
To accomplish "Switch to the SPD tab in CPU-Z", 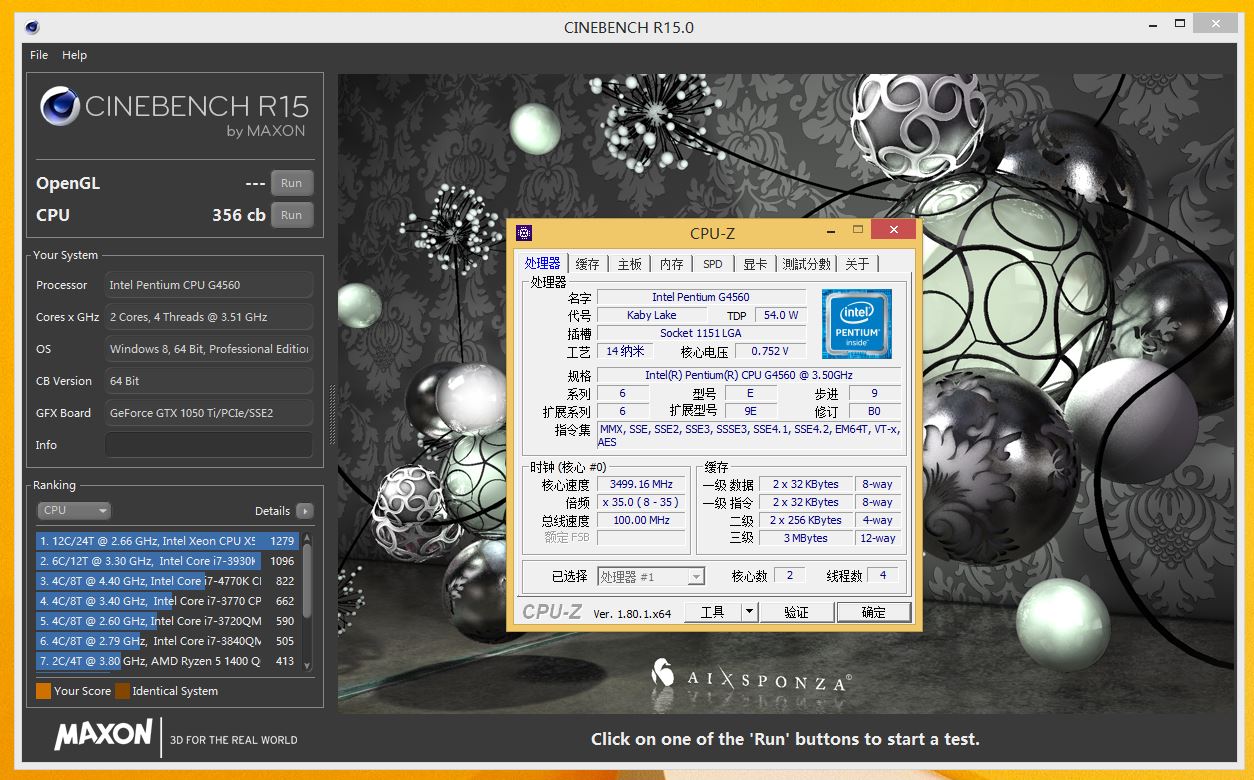I will tap(712, 263).
